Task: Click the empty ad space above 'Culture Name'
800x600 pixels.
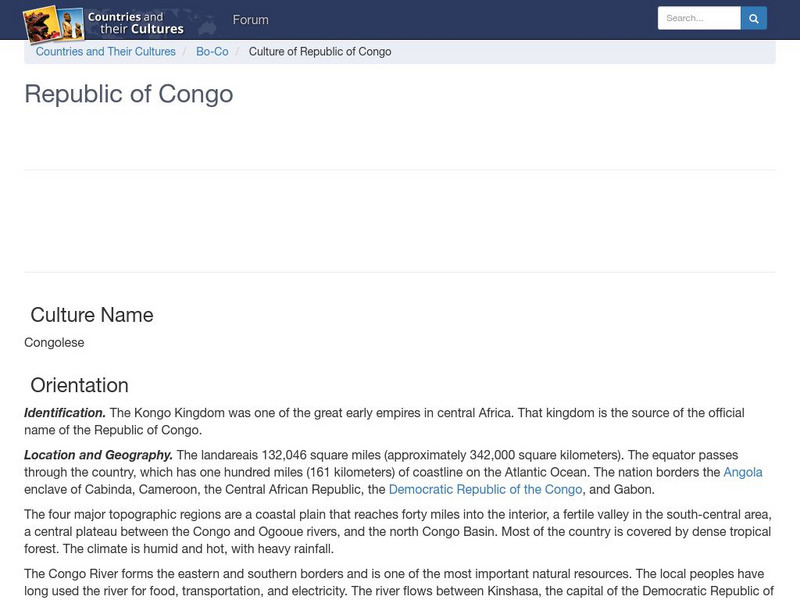Action: (x=400, y=222)
